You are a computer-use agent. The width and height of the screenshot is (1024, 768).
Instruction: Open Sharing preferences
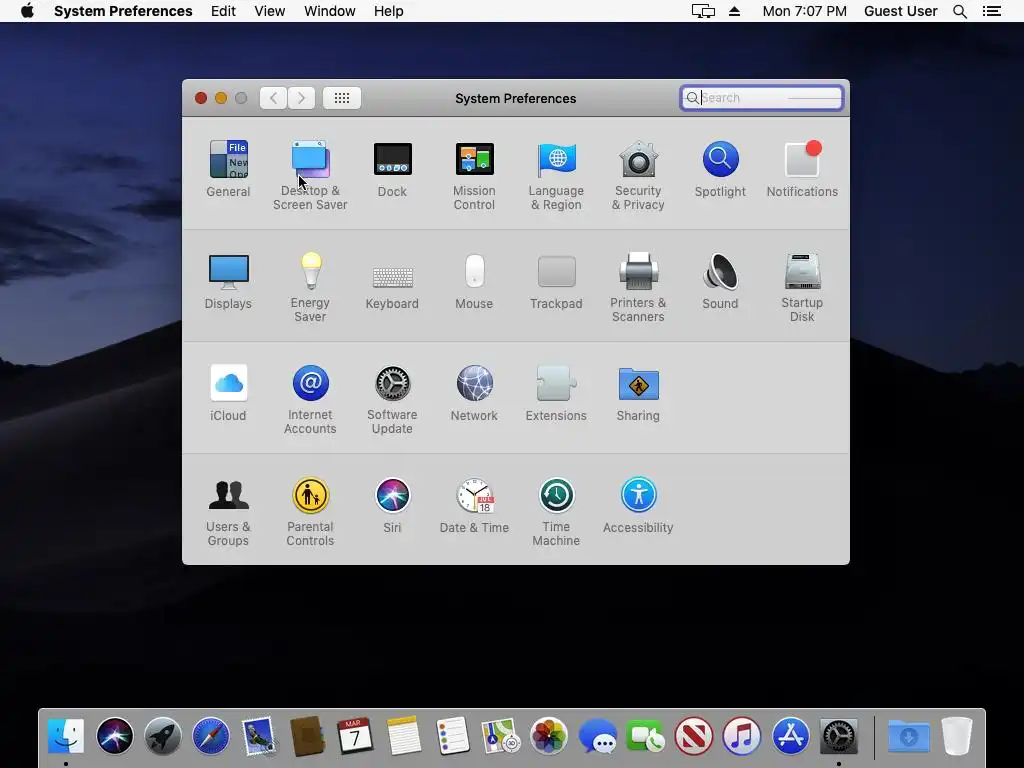click(638, 393)
